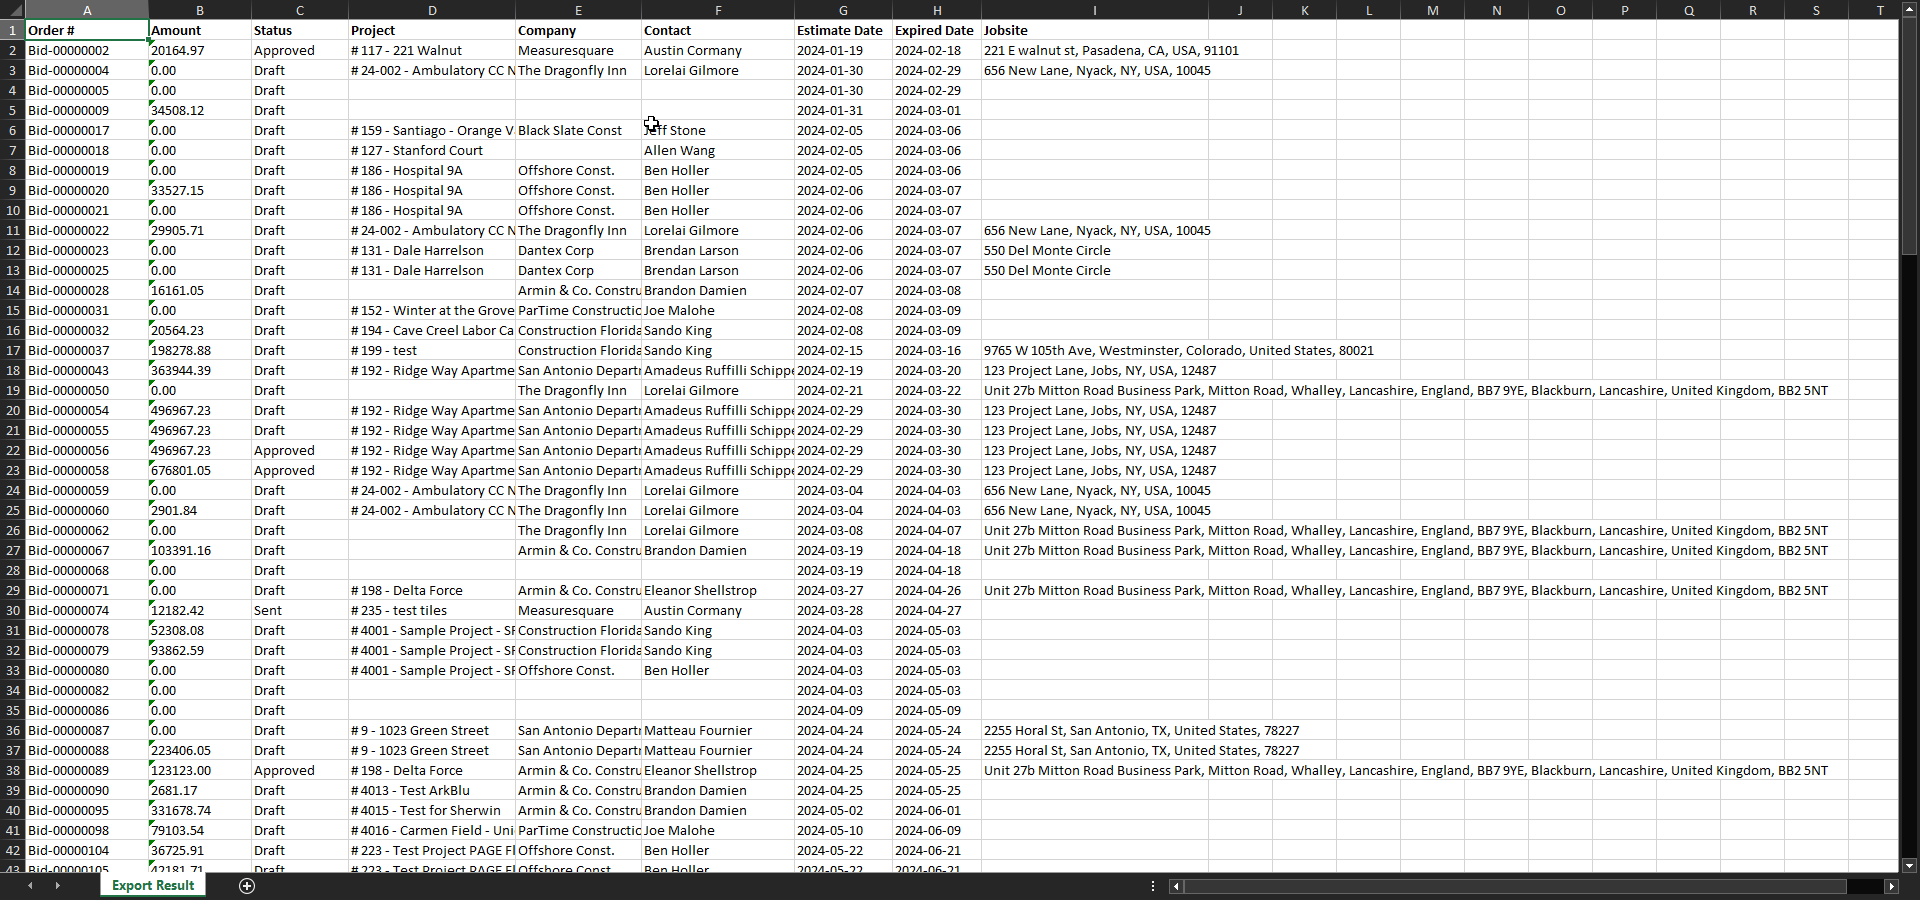Select the row 42 header
The image size is (1920, 900).
[12, 850]
